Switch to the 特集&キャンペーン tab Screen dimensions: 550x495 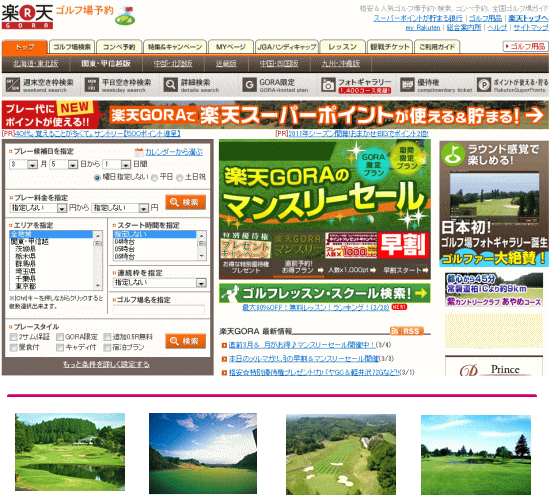pos(175,47)
